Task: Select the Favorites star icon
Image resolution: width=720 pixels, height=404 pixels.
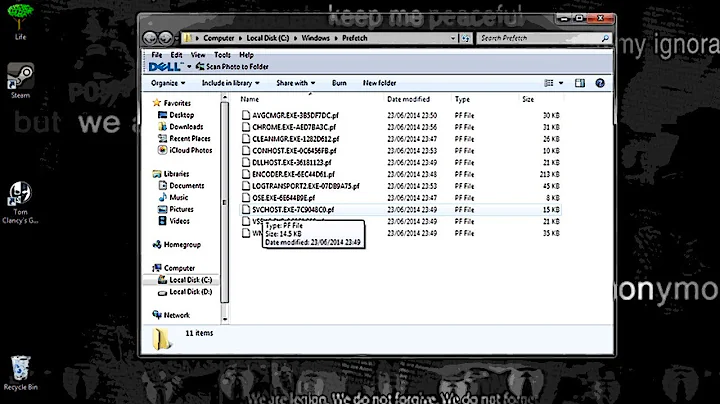Action: tap(157, 103)
